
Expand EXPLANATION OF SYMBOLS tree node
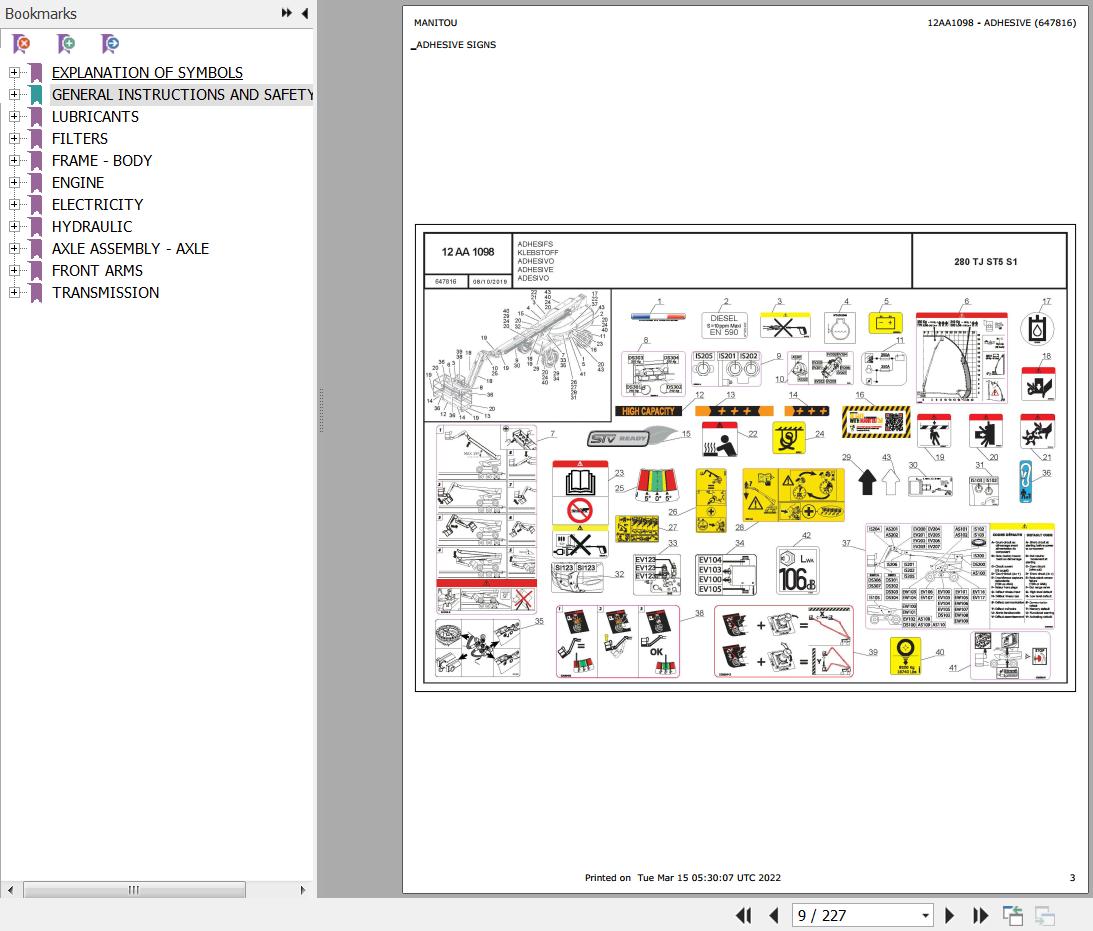(14, 72)
